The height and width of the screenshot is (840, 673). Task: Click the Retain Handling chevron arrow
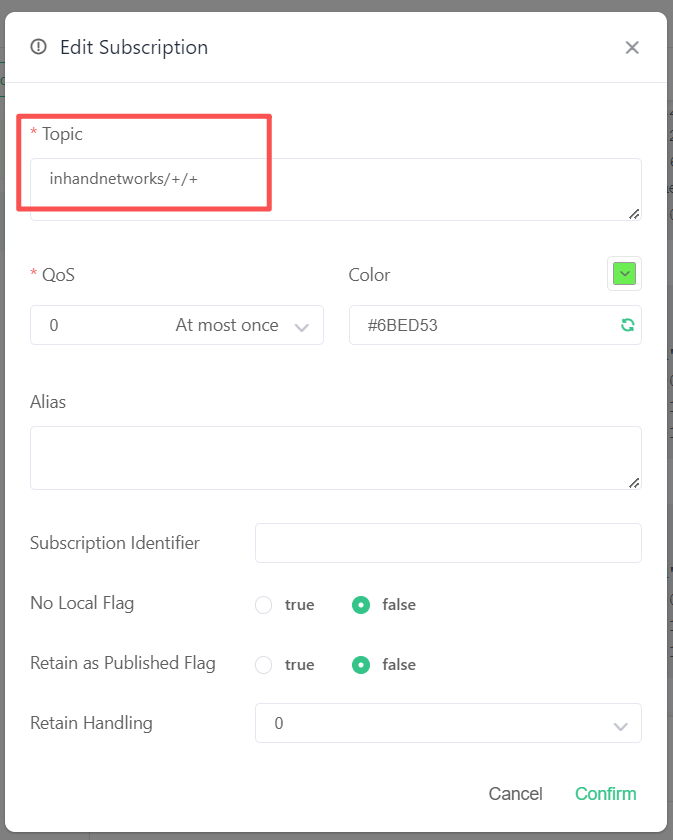pyautogui.click(x=620, y=724)
